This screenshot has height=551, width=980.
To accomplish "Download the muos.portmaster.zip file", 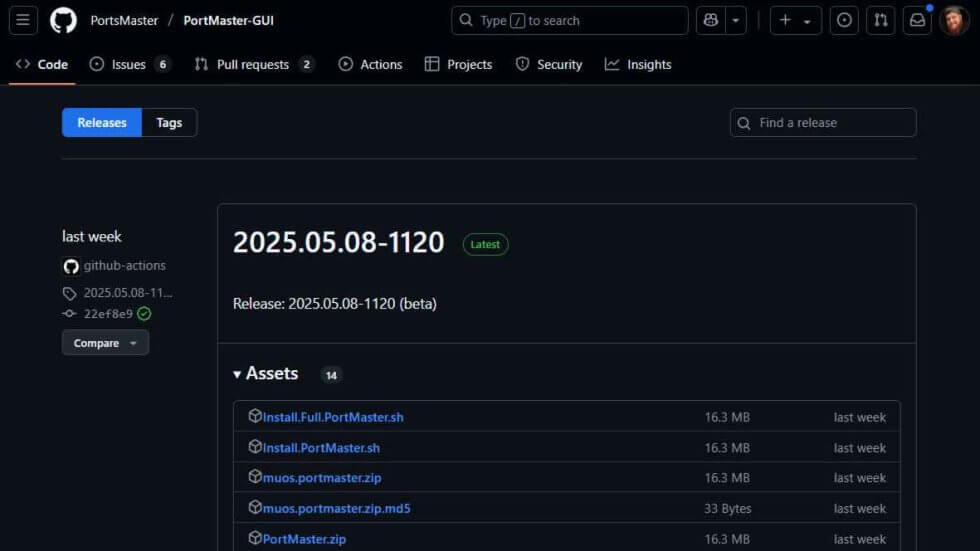I will pos(322,478).
